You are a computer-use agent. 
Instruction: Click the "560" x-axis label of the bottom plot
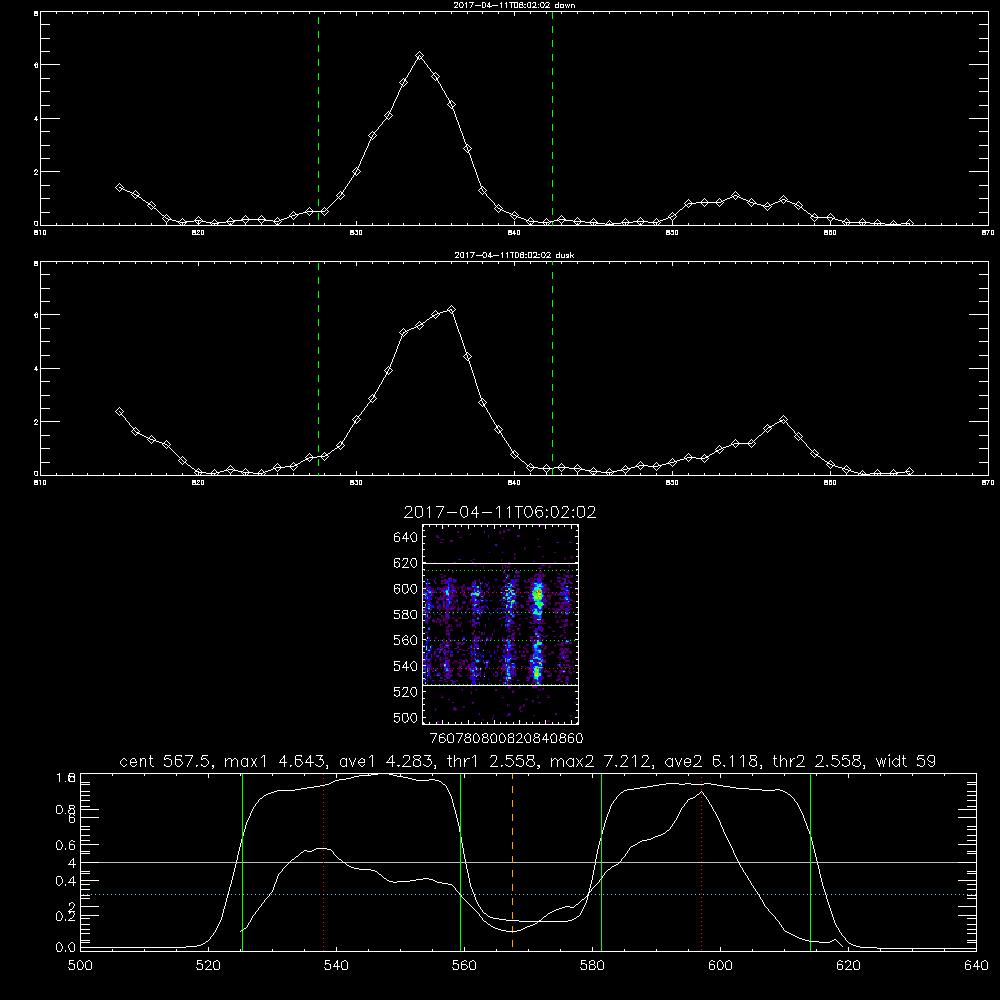coord(464,966)
